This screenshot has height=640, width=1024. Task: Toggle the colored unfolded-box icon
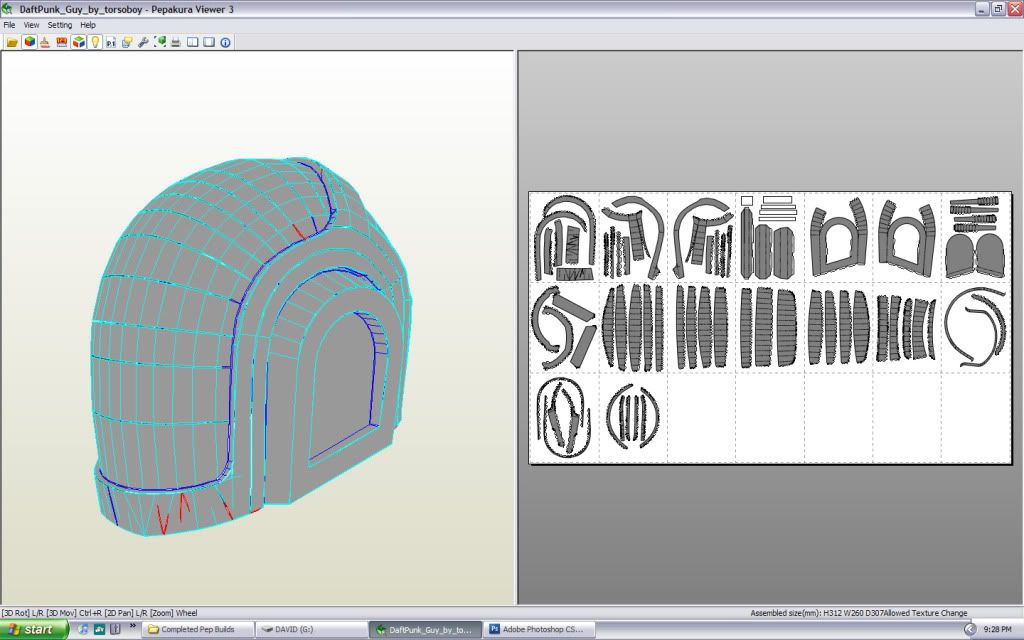78,42
